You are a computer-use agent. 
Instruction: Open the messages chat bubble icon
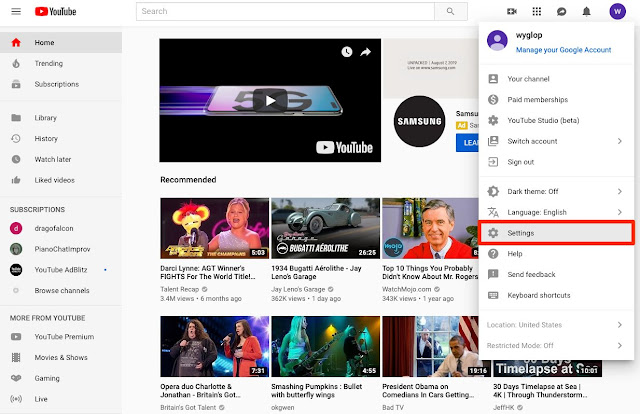[562, 11]
